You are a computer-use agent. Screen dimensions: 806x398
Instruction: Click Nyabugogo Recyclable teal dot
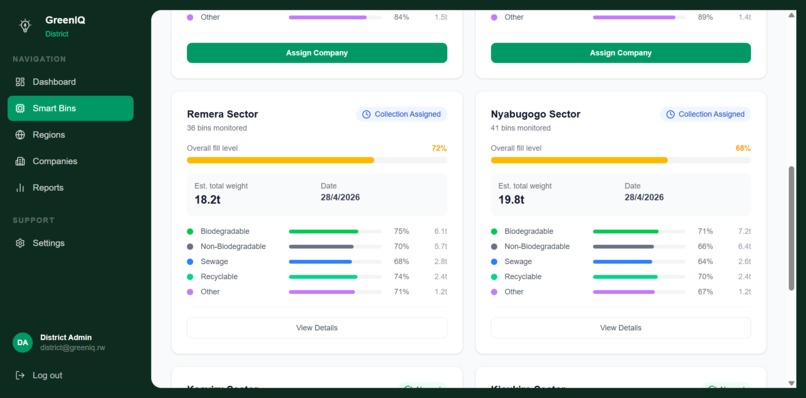click(x=494, y=277)
